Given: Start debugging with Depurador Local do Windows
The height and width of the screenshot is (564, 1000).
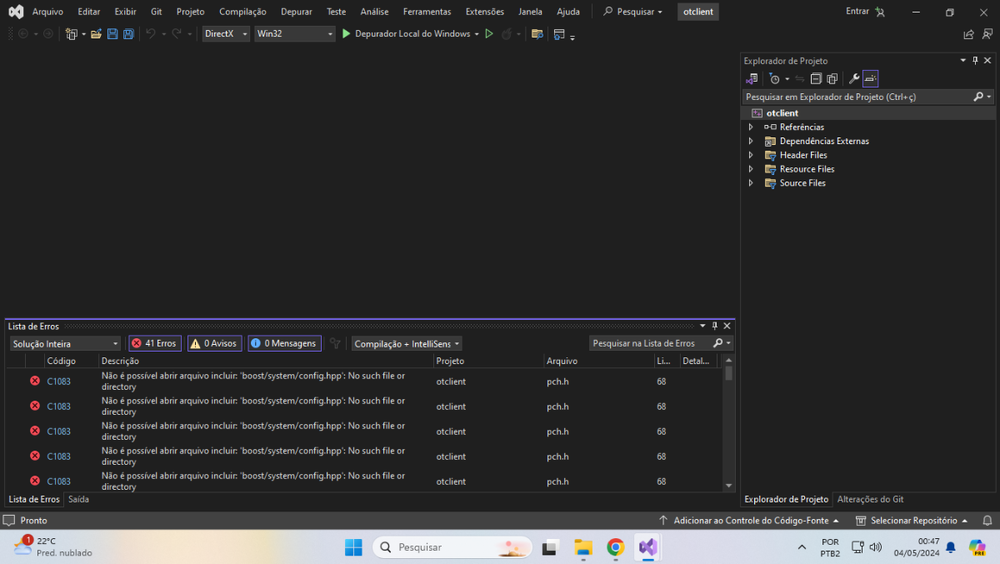Looking at the screenshot, I should [406, 34].
